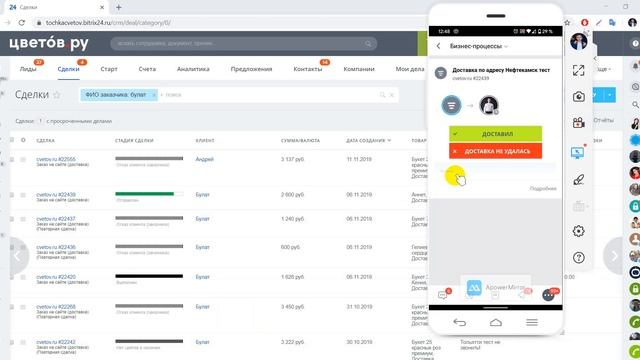Click the notifications bell in right sidebar
The image size is (640, 360).
click(x=635, y=66)
